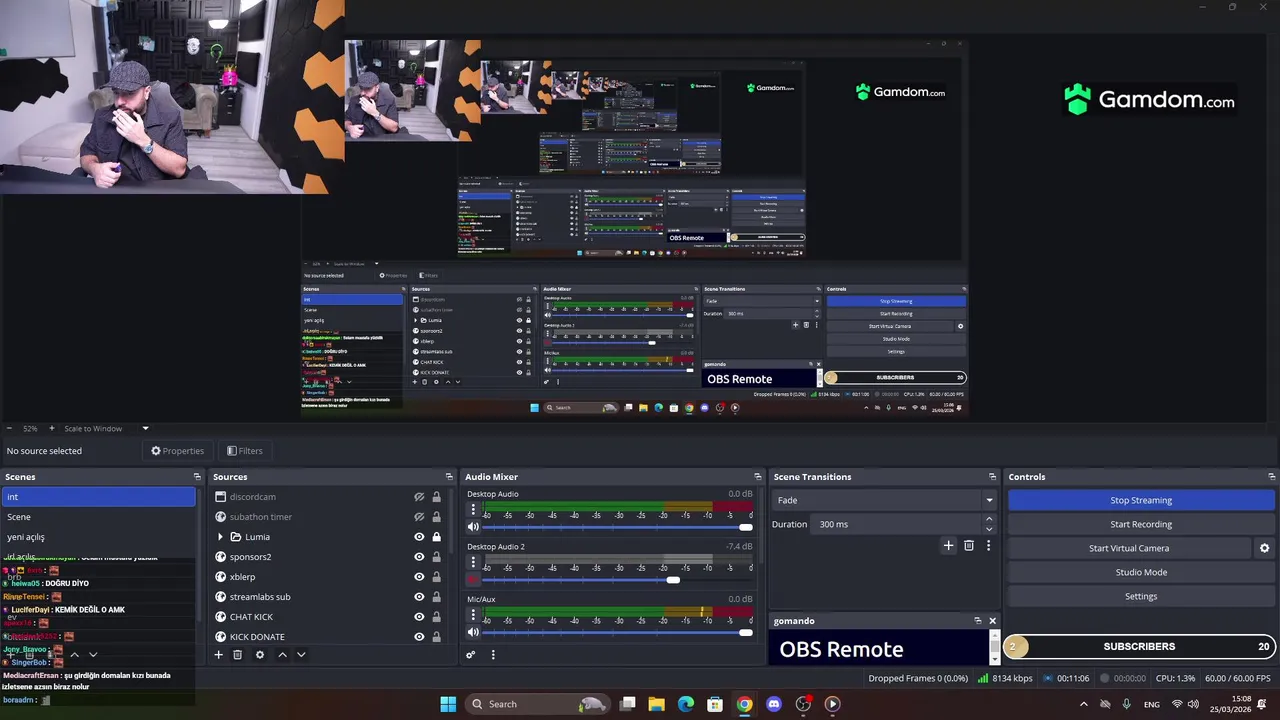Image resolution: width=1280 pixels, height=720 pixels.
Task: Move source down in Sources list
Action: click(301, 655)
